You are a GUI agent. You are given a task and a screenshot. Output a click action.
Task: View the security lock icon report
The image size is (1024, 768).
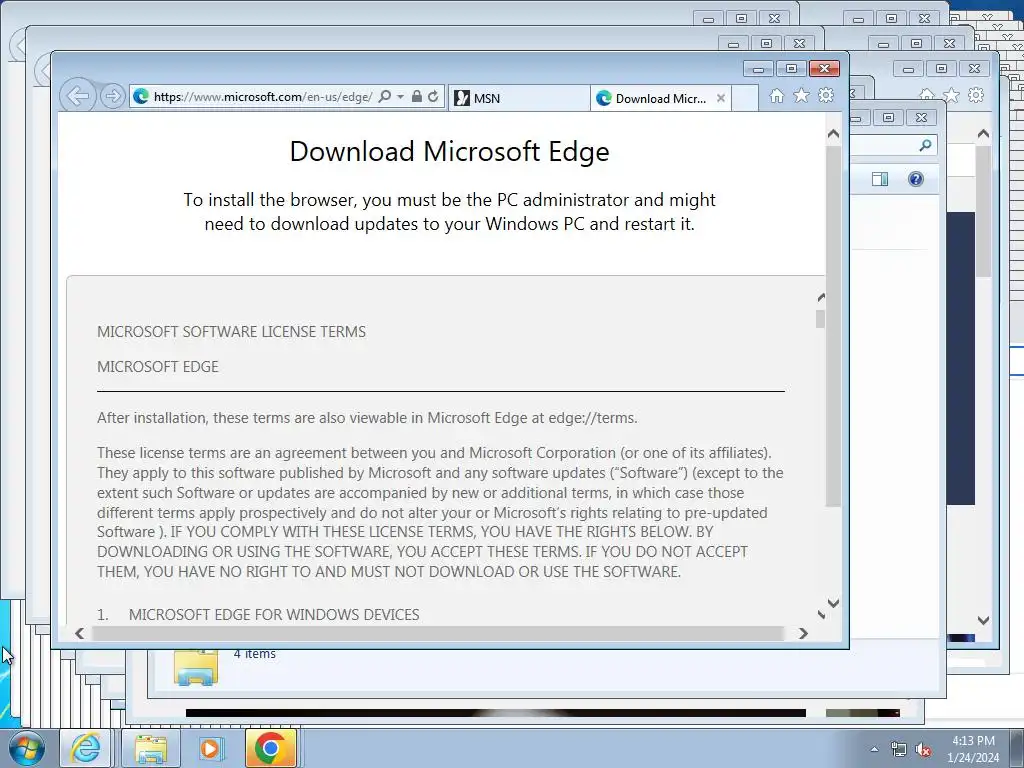click(417, 97)
